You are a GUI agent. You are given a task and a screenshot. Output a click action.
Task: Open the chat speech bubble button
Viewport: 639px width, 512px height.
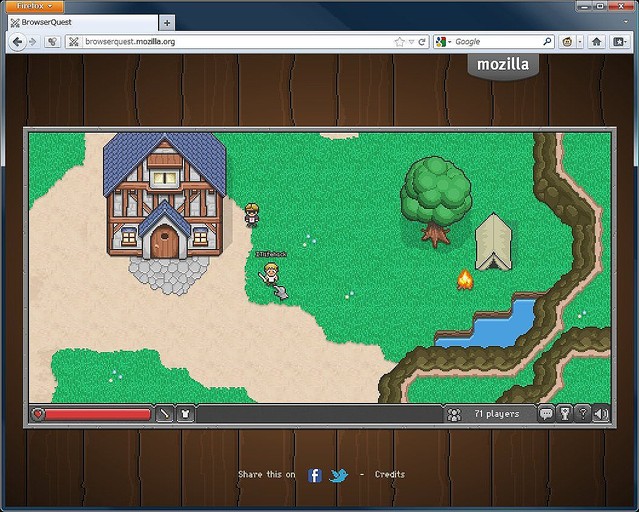pos(546,414)
